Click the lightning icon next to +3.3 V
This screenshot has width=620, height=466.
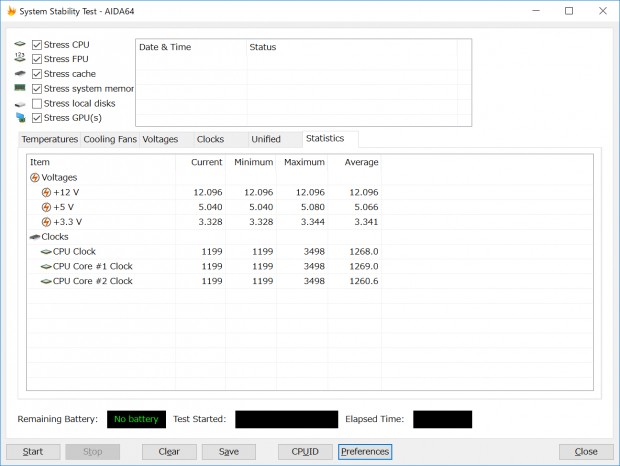tap(46, 222)
